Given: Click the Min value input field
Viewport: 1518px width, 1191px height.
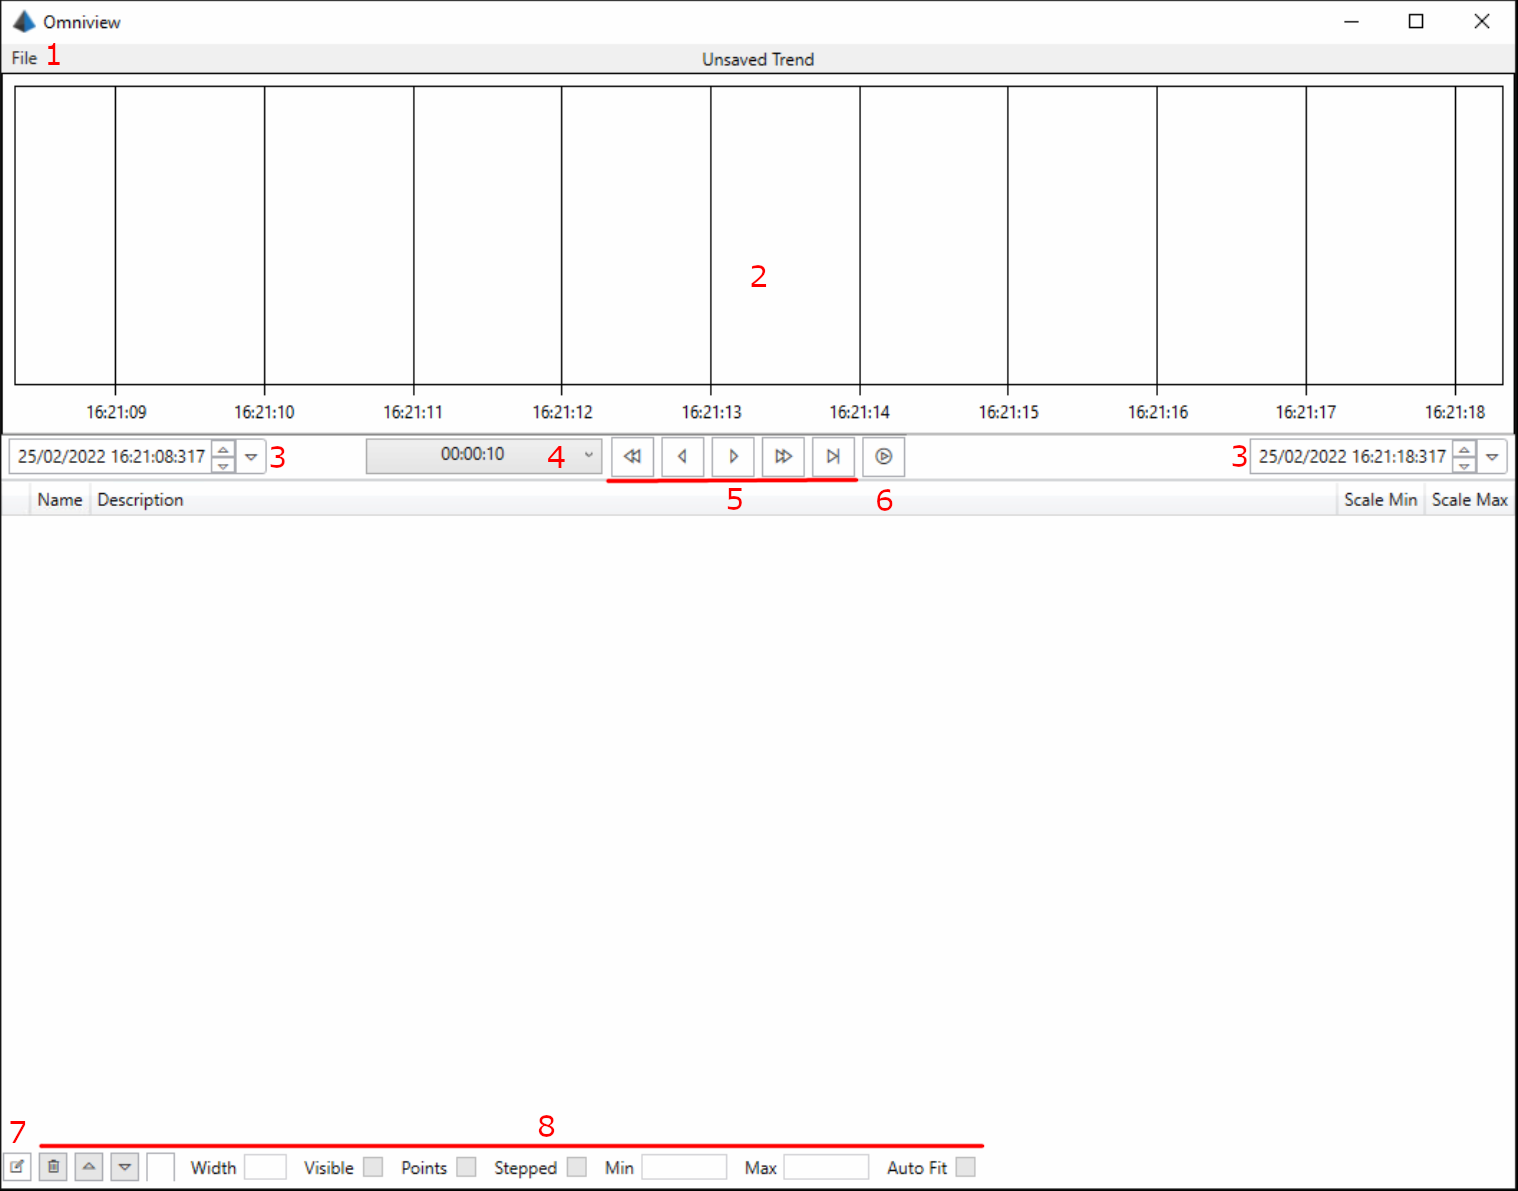Looking at the screenshot, I should (684, 1167).
